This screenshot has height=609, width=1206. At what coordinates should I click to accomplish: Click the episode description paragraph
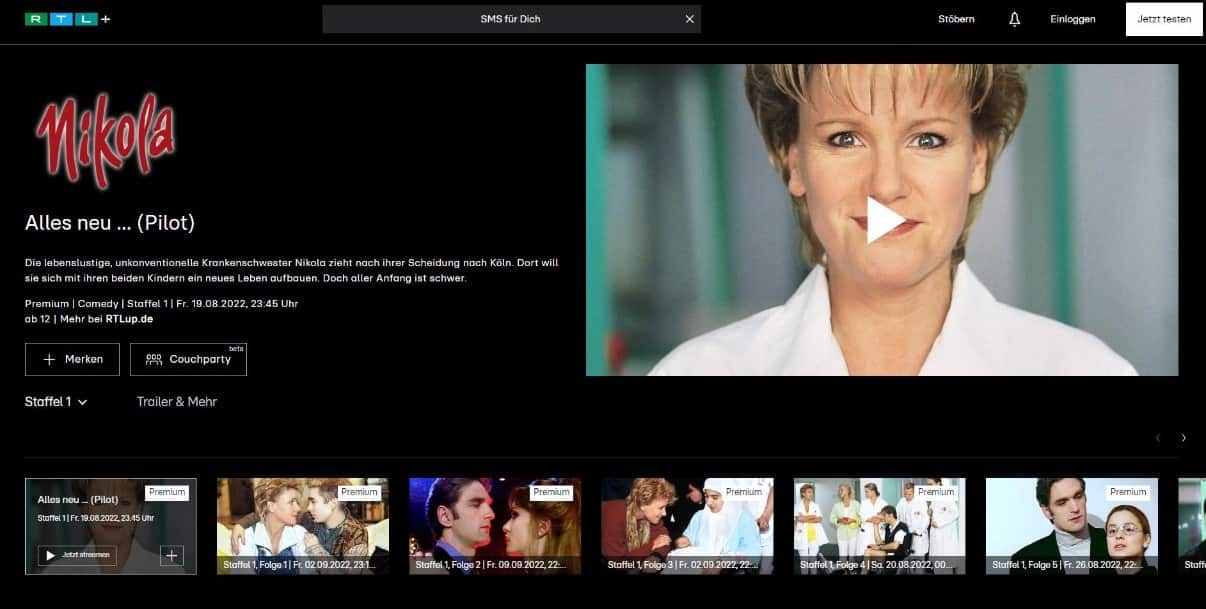pos(292,270)
